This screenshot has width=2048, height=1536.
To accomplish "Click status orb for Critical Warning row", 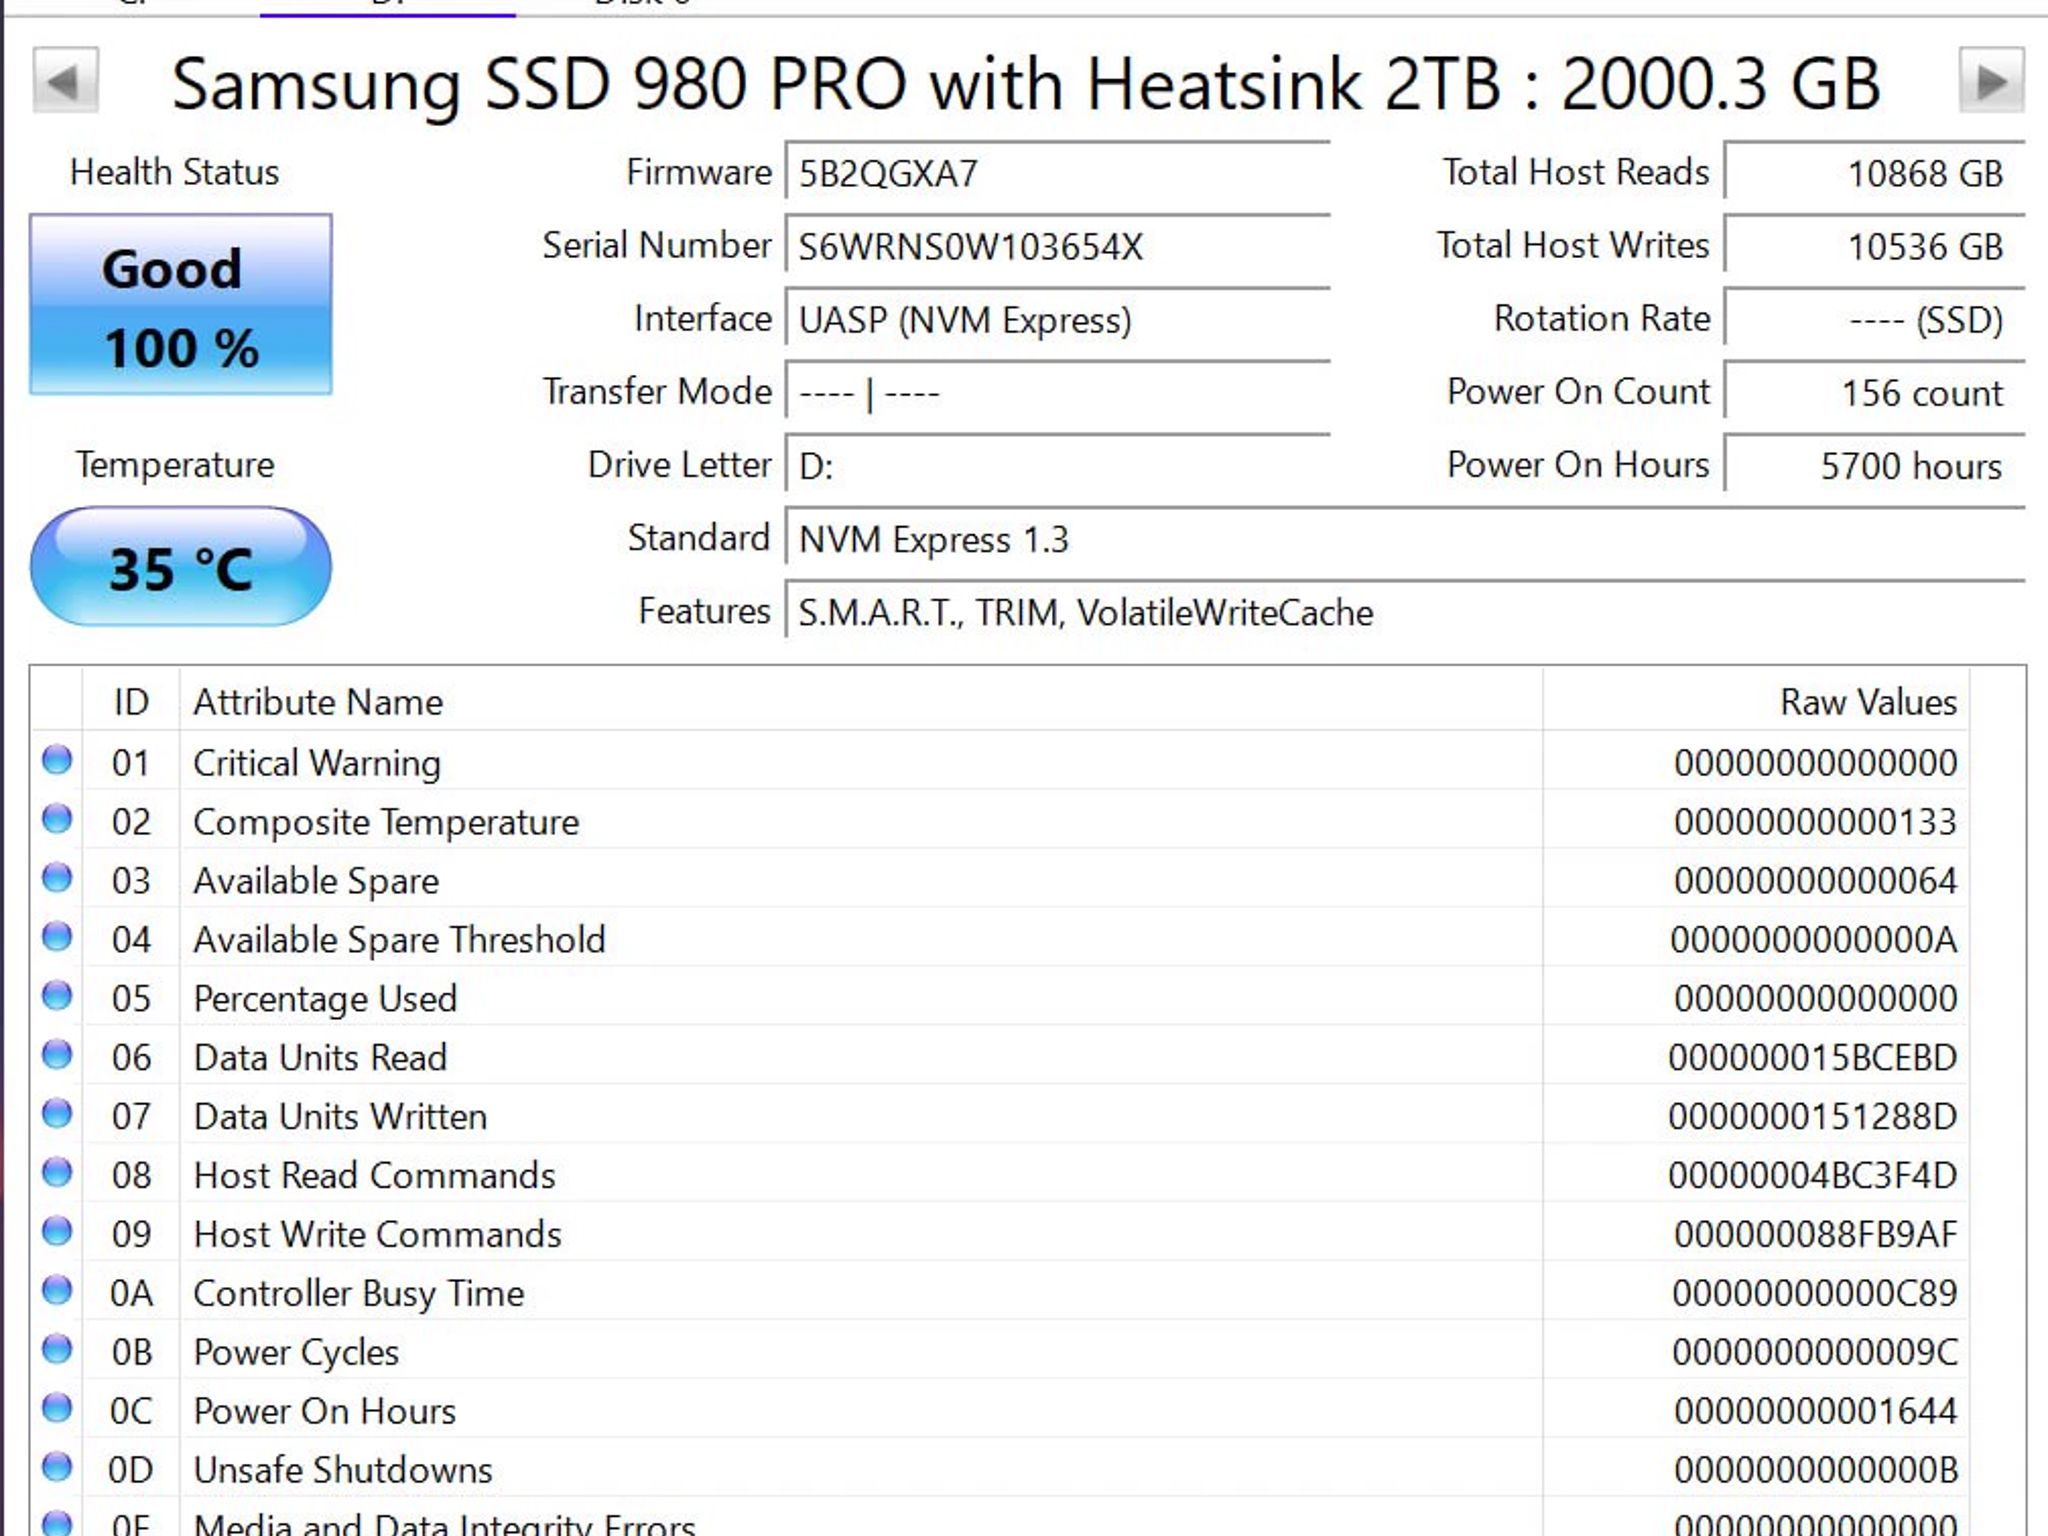I will 57,761.
